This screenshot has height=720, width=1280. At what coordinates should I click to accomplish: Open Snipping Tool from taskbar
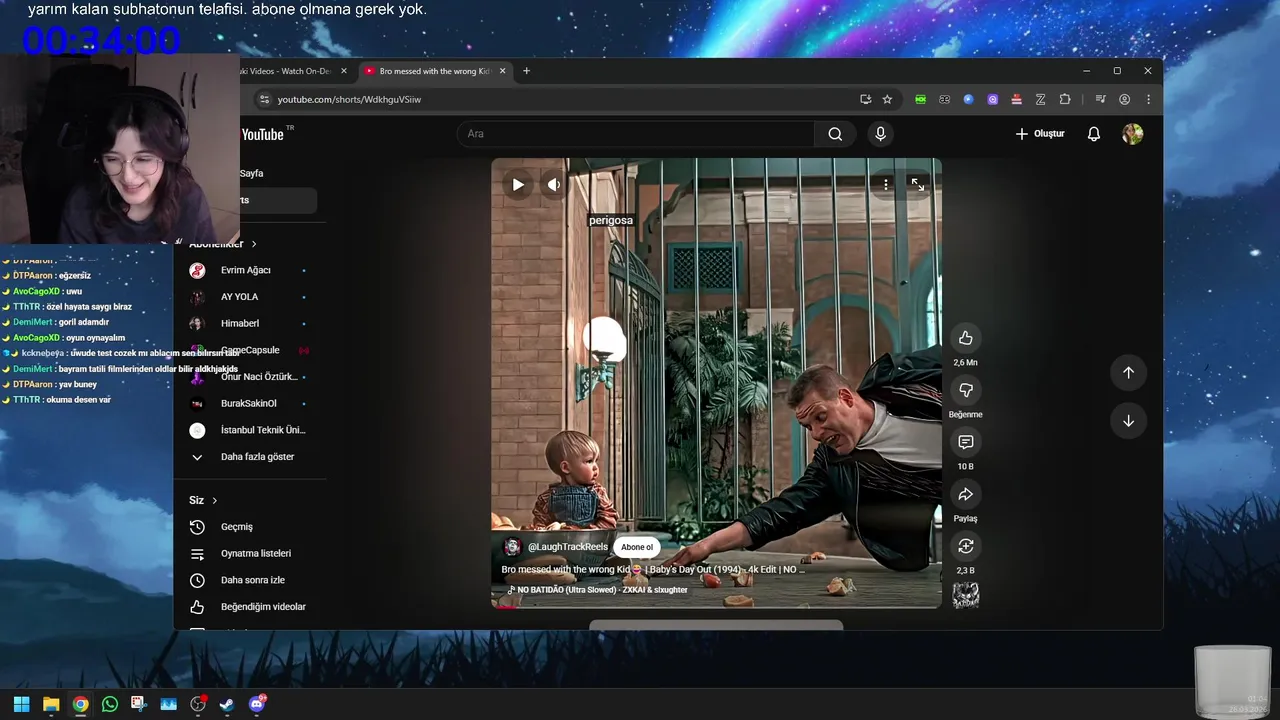(x=138, y=704)
